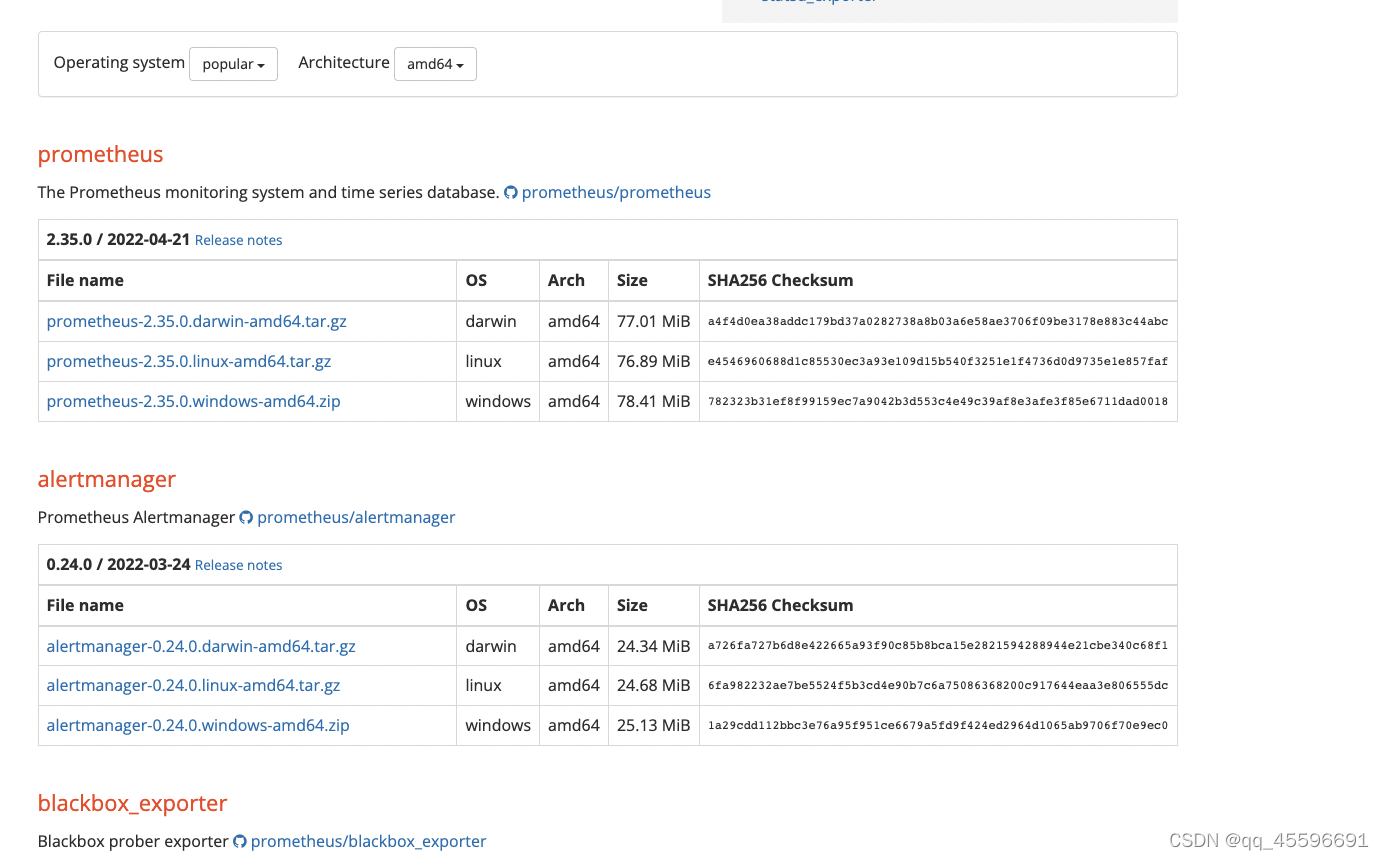This screenshot has width=1384, height=860.
Task: Download alertmanager-0.24.0.linux-amd64.tar.gz
Action: point(194,685)
